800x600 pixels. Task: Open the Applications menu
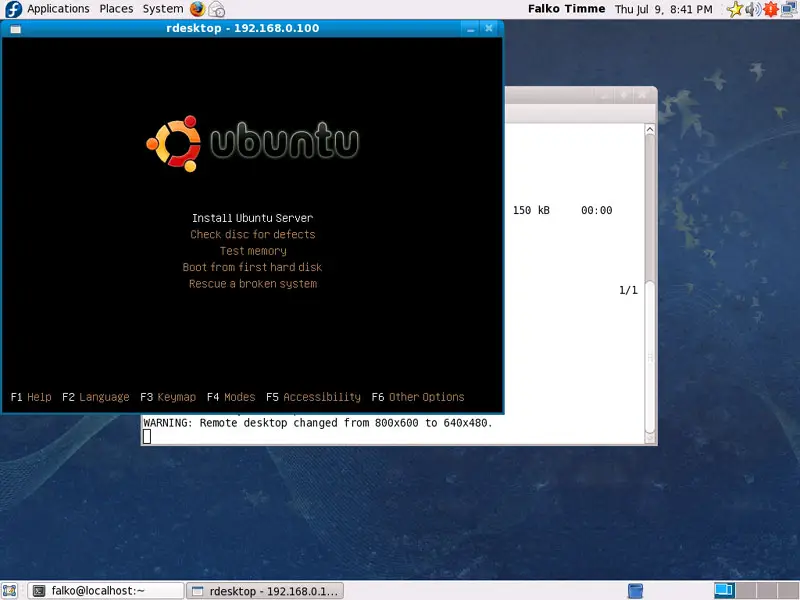click(x=58, y=9)
